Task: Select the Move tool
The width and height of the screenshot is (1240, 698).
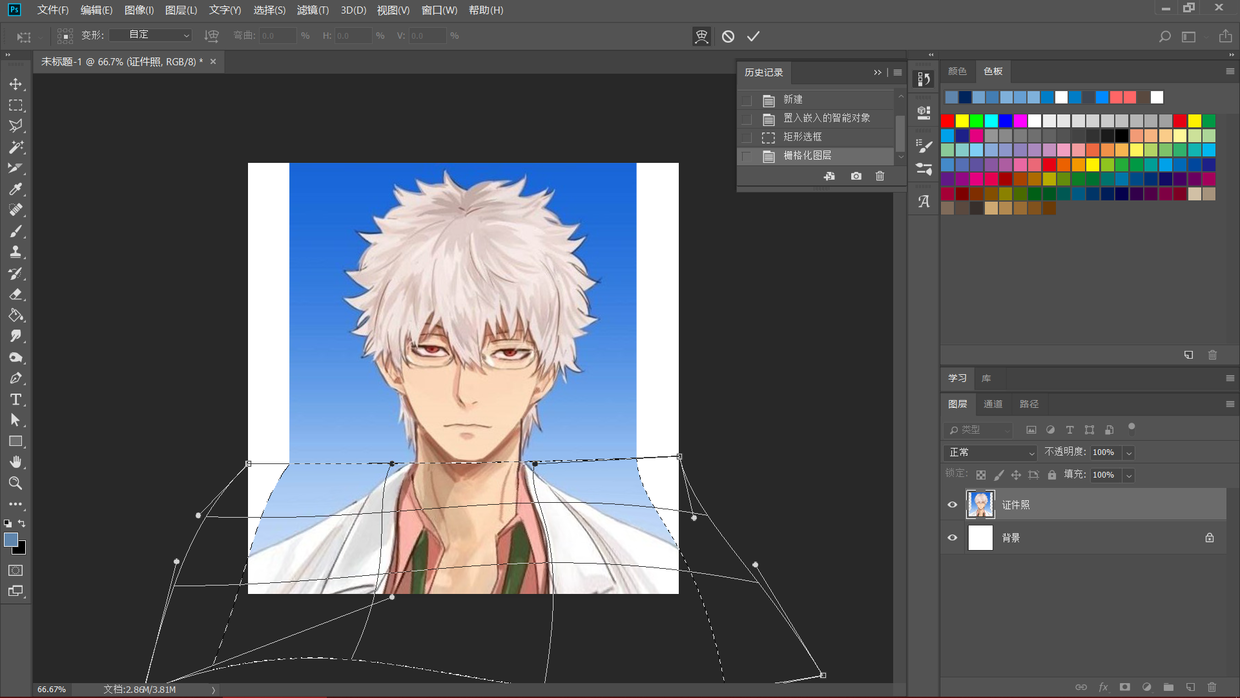Action: click(16, 84)
